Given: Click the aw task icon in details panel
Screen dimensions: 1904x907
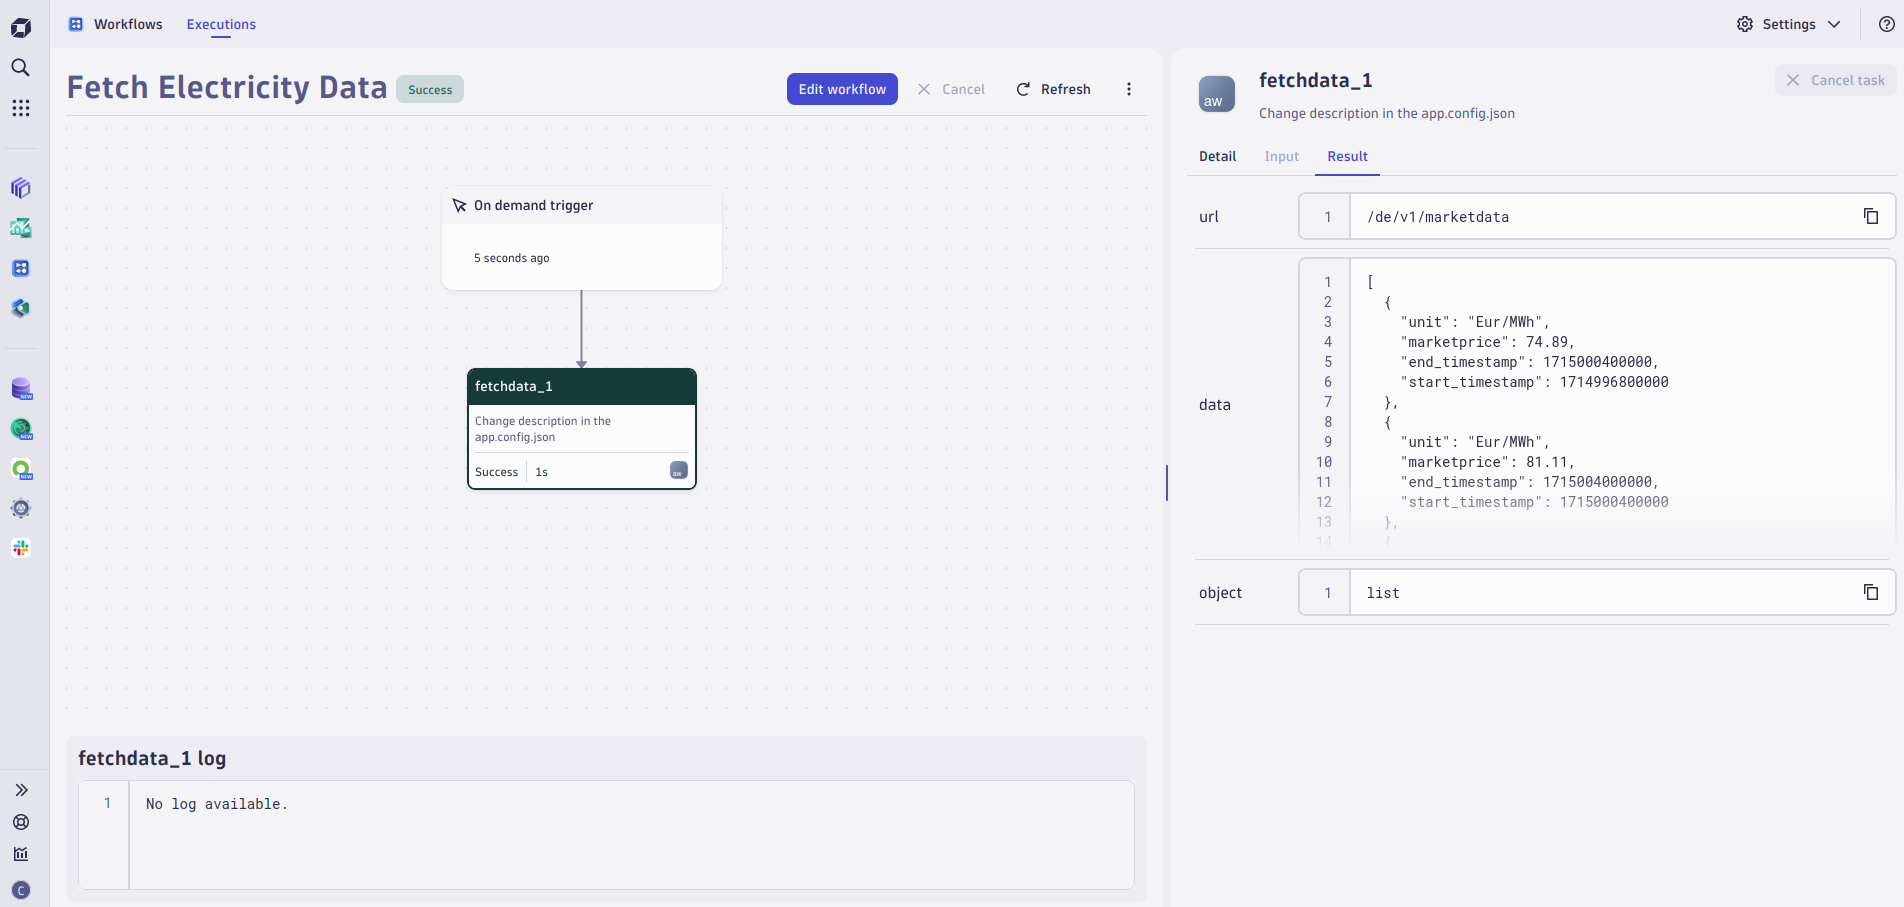Looking at the screenshot, I should 1217,94.
